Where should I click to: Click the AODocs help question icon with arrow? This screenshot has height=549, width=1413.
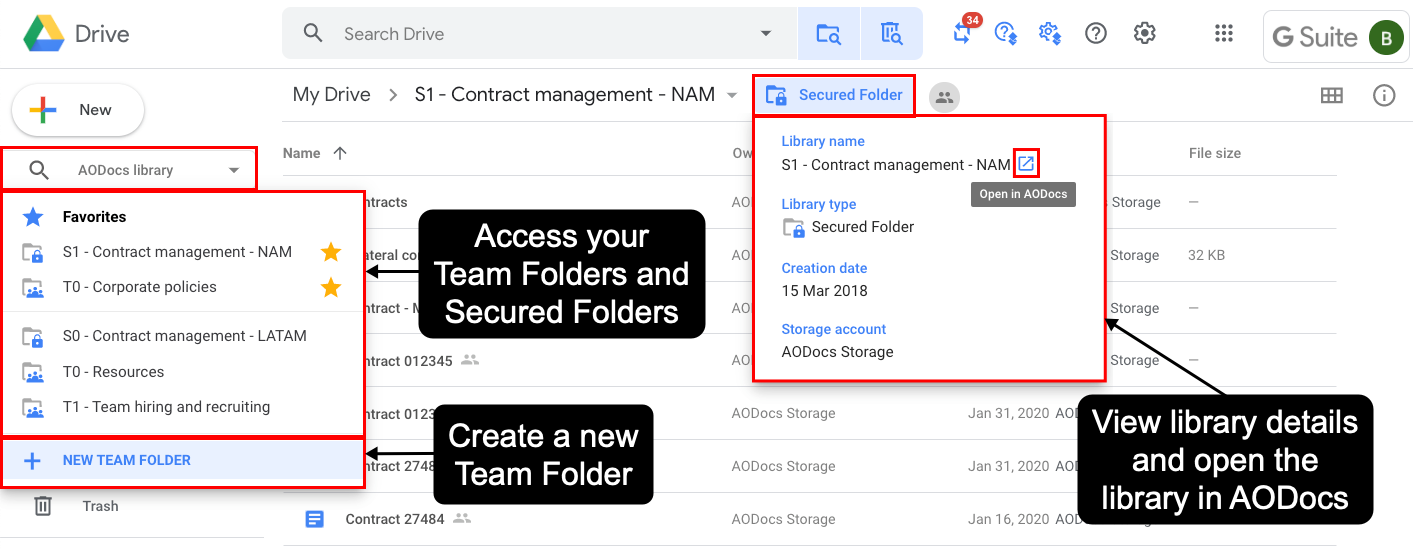tap(1006, 33)
